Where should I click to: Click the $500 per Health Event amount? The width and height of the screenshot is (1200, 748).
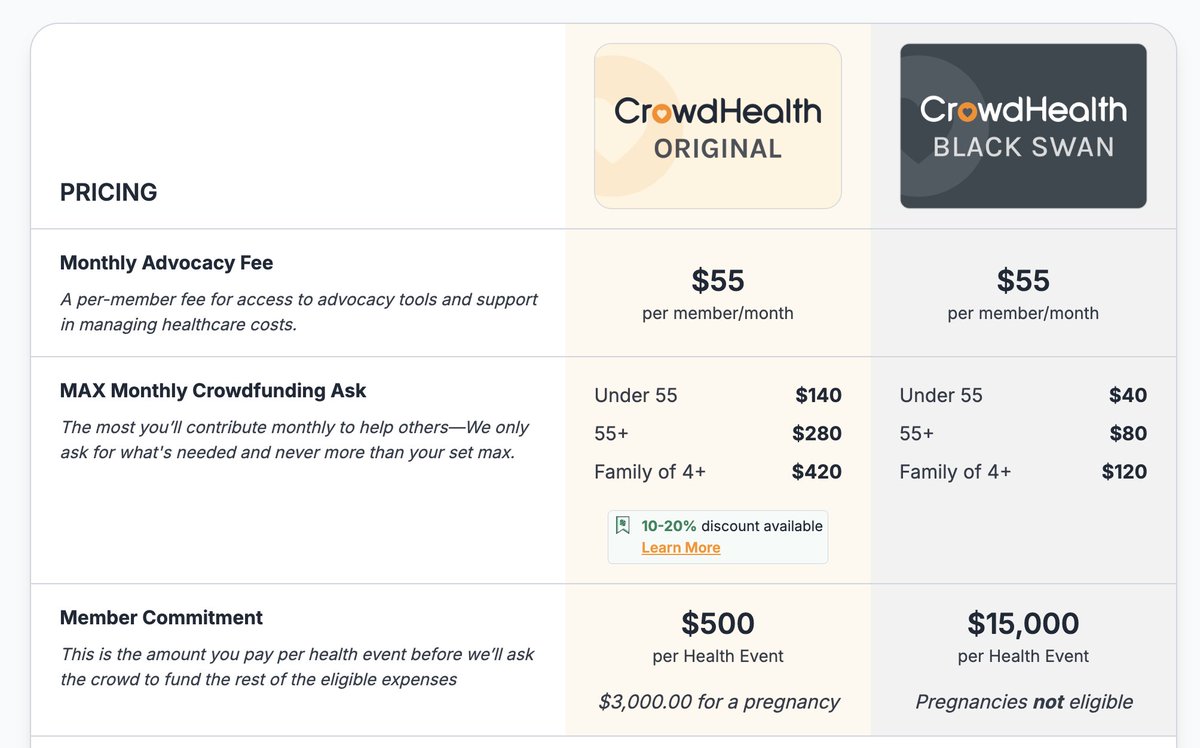point(717,624)
